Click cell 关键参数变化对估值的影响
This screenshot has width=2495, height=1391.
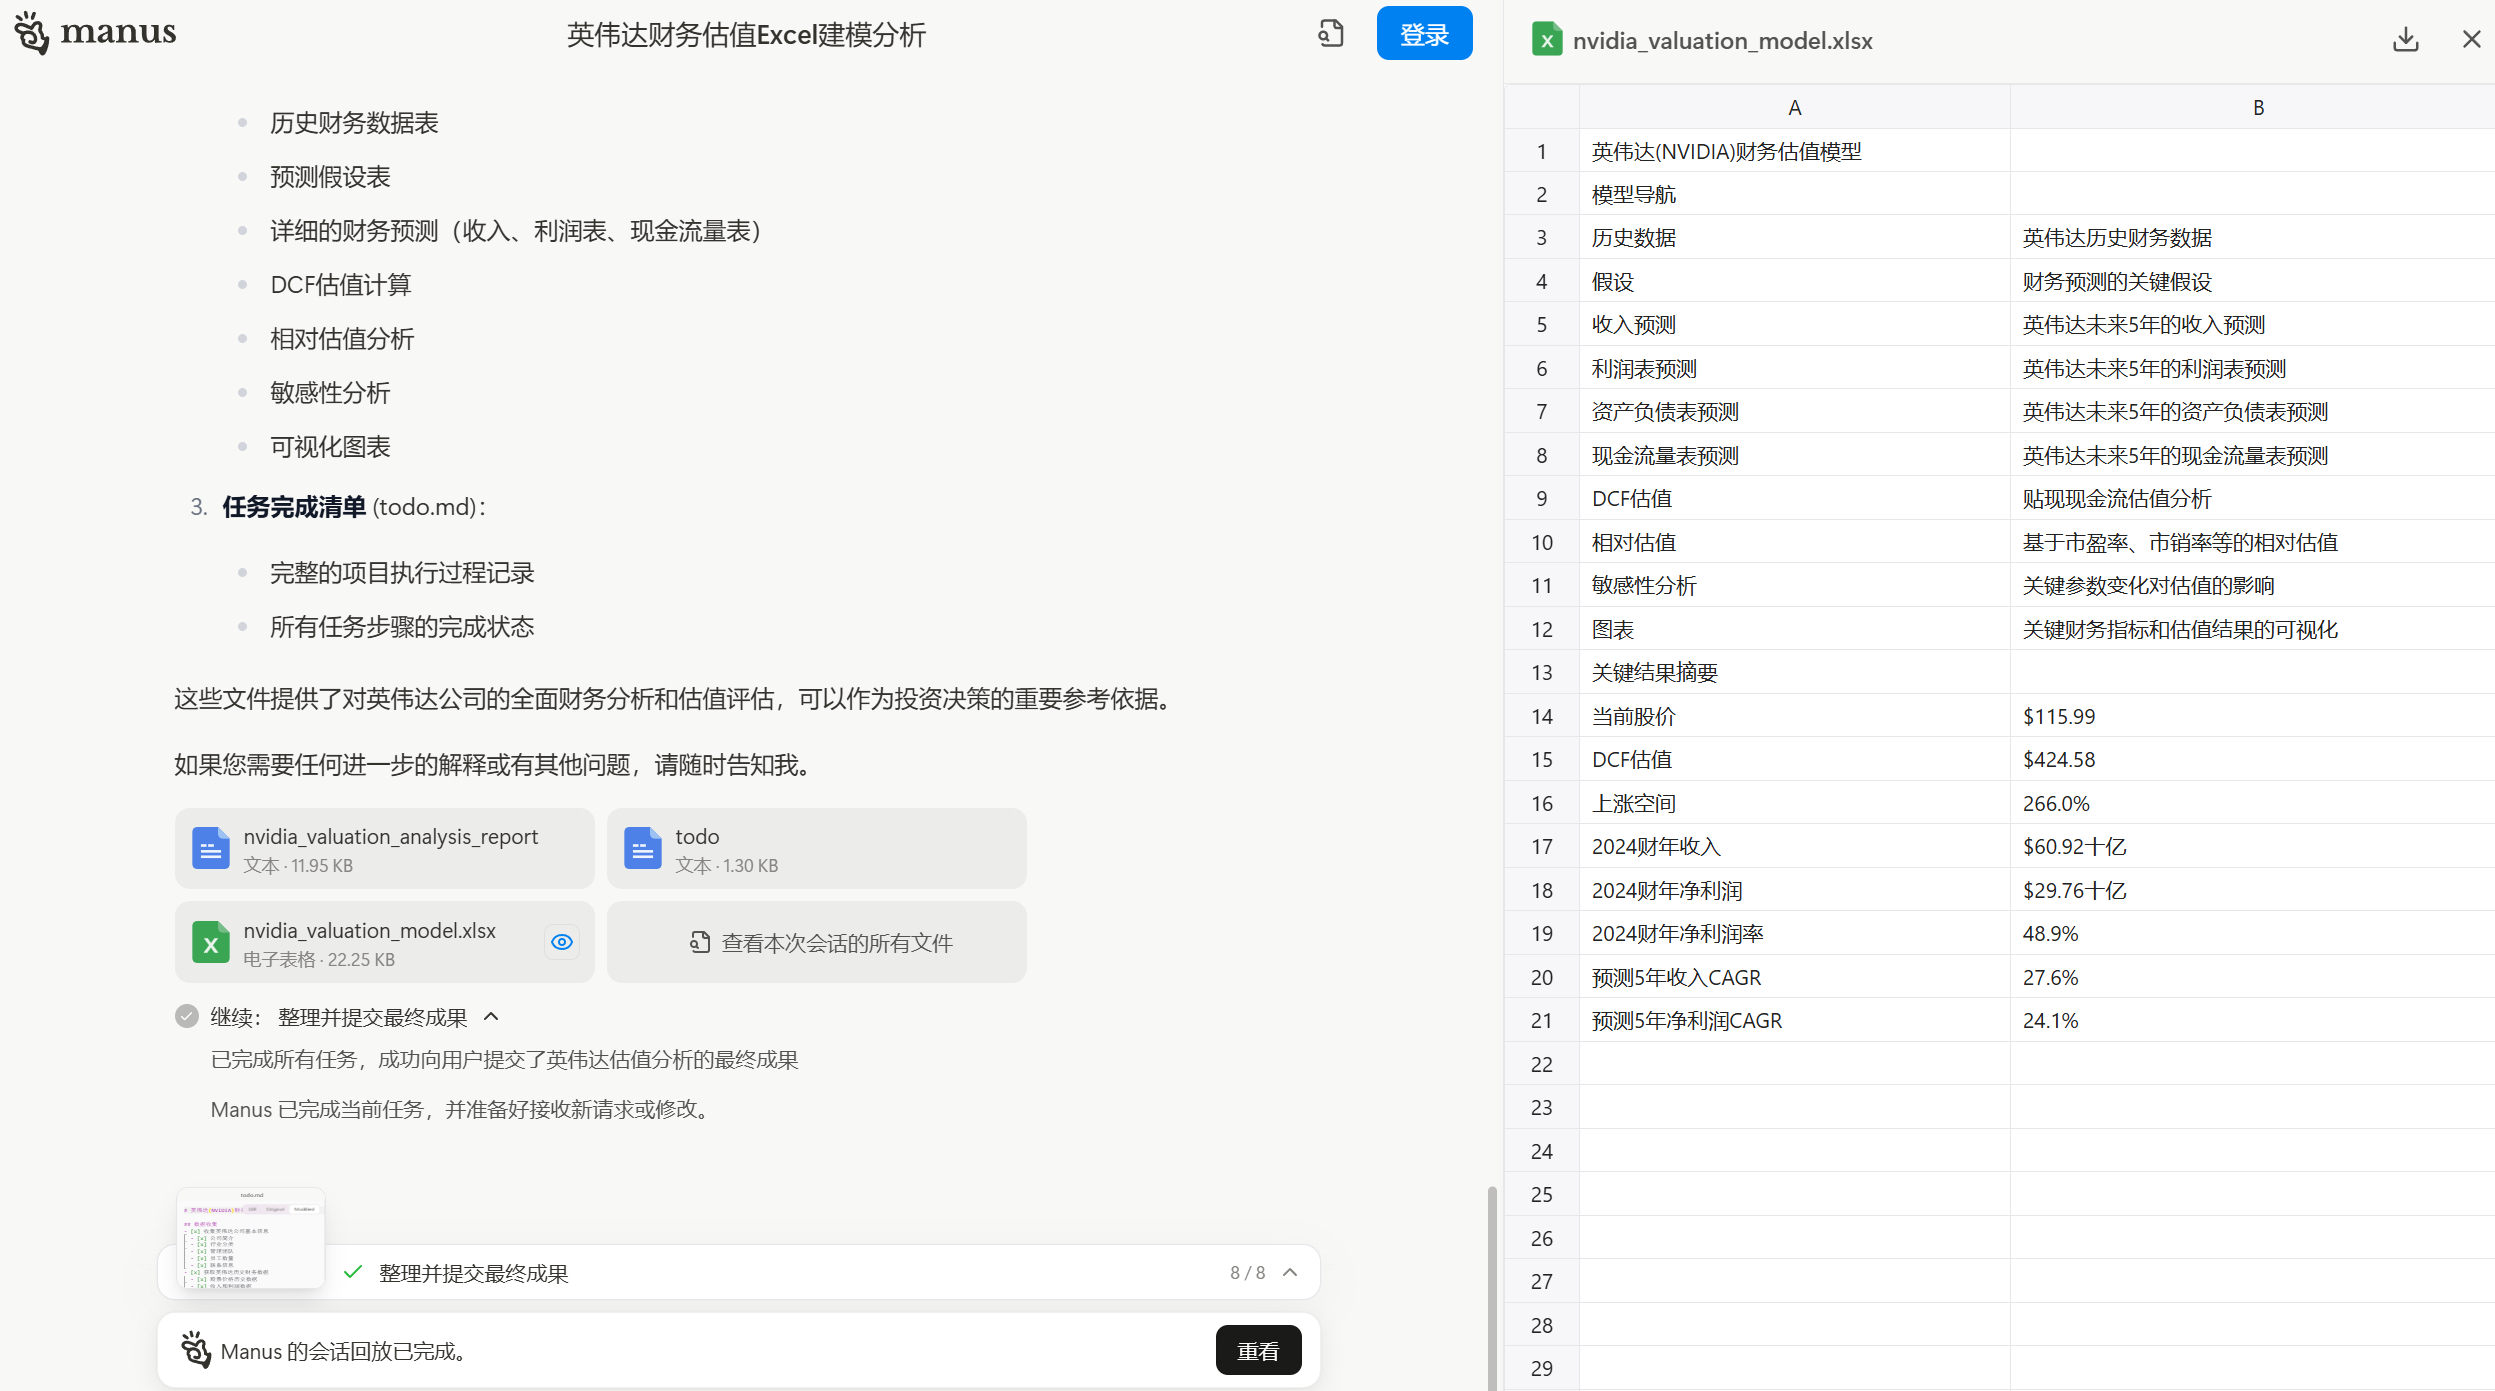coord(2253,586)
